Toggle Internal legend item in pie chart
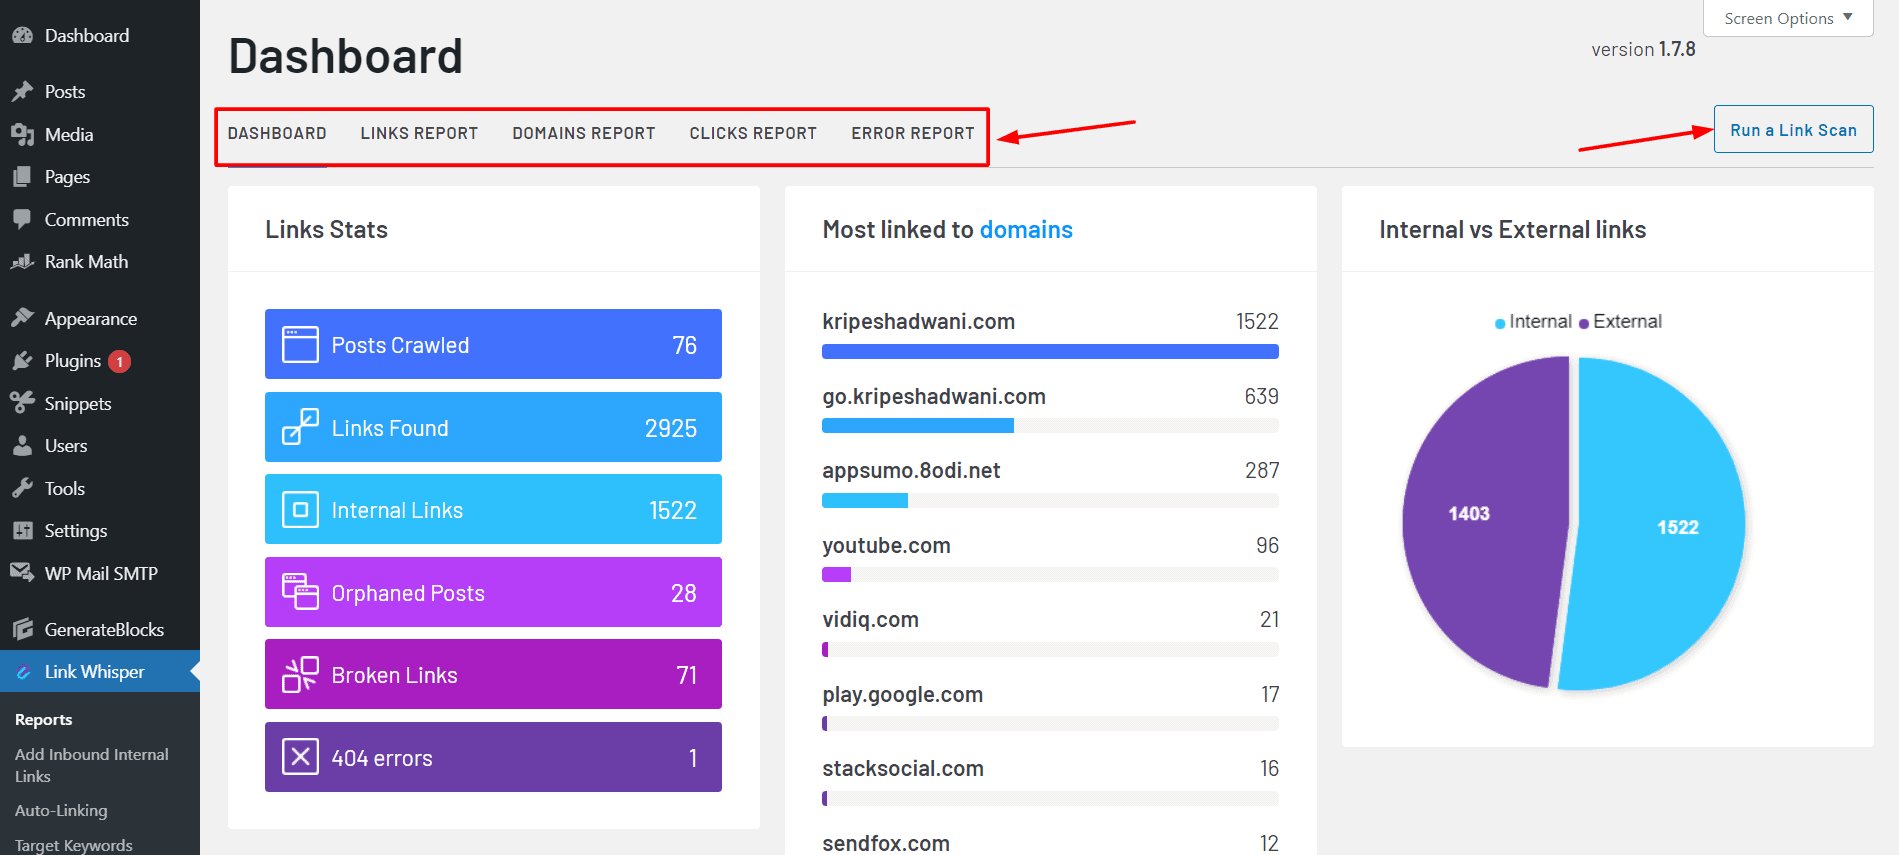This screenshot has width=1899, height=855. pos(1533,322)
